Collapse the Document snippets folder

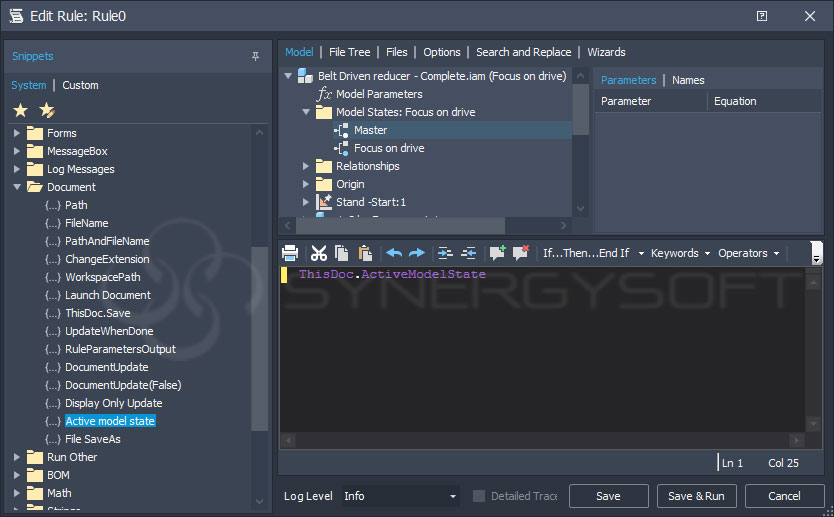(17, 187)
